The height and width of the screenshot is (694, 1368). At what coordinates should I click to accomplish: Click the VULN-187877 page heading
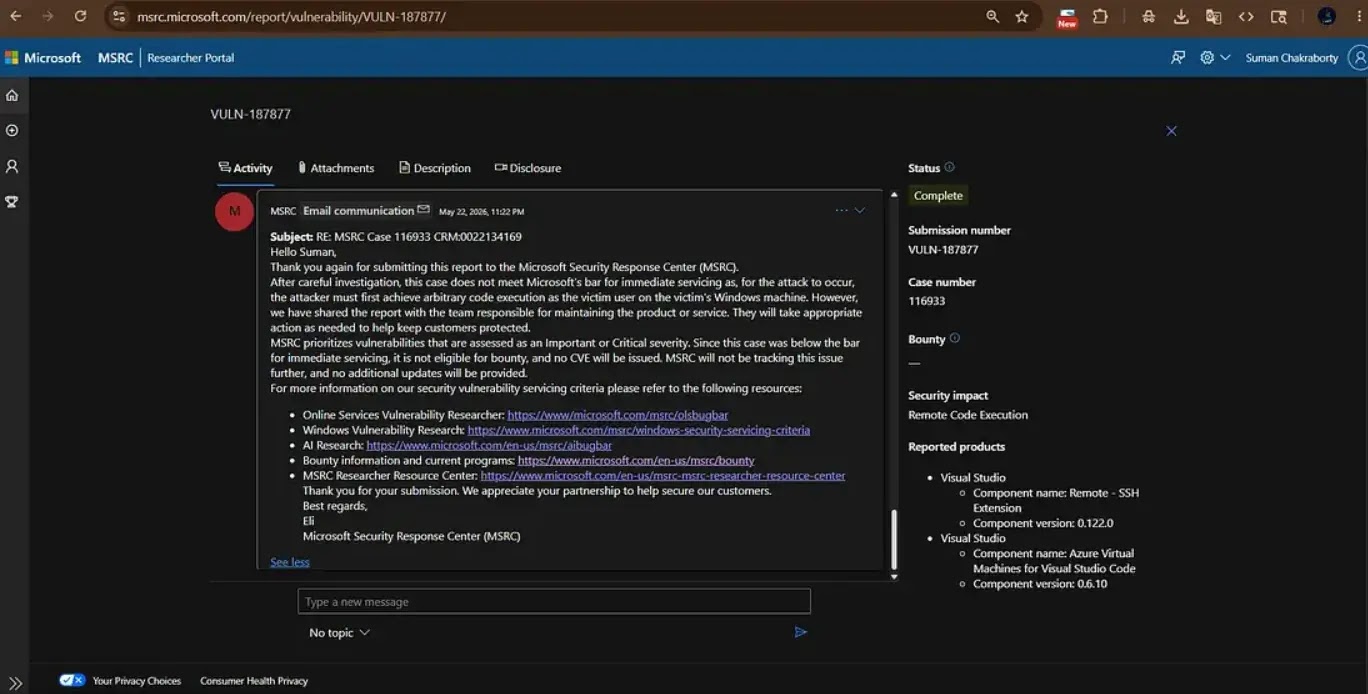pyautogui.click(x=250, y=114)
